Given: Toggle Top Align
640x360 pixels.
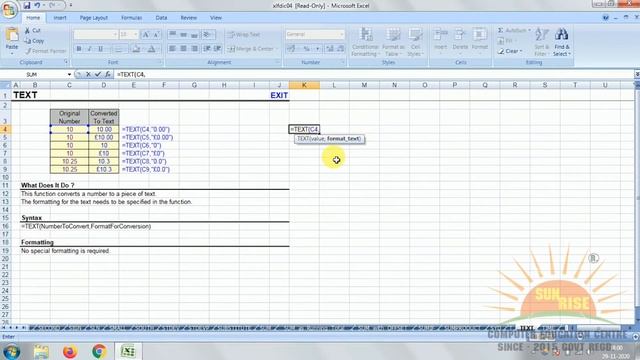Looking at the screenshot, I should 172,35.
